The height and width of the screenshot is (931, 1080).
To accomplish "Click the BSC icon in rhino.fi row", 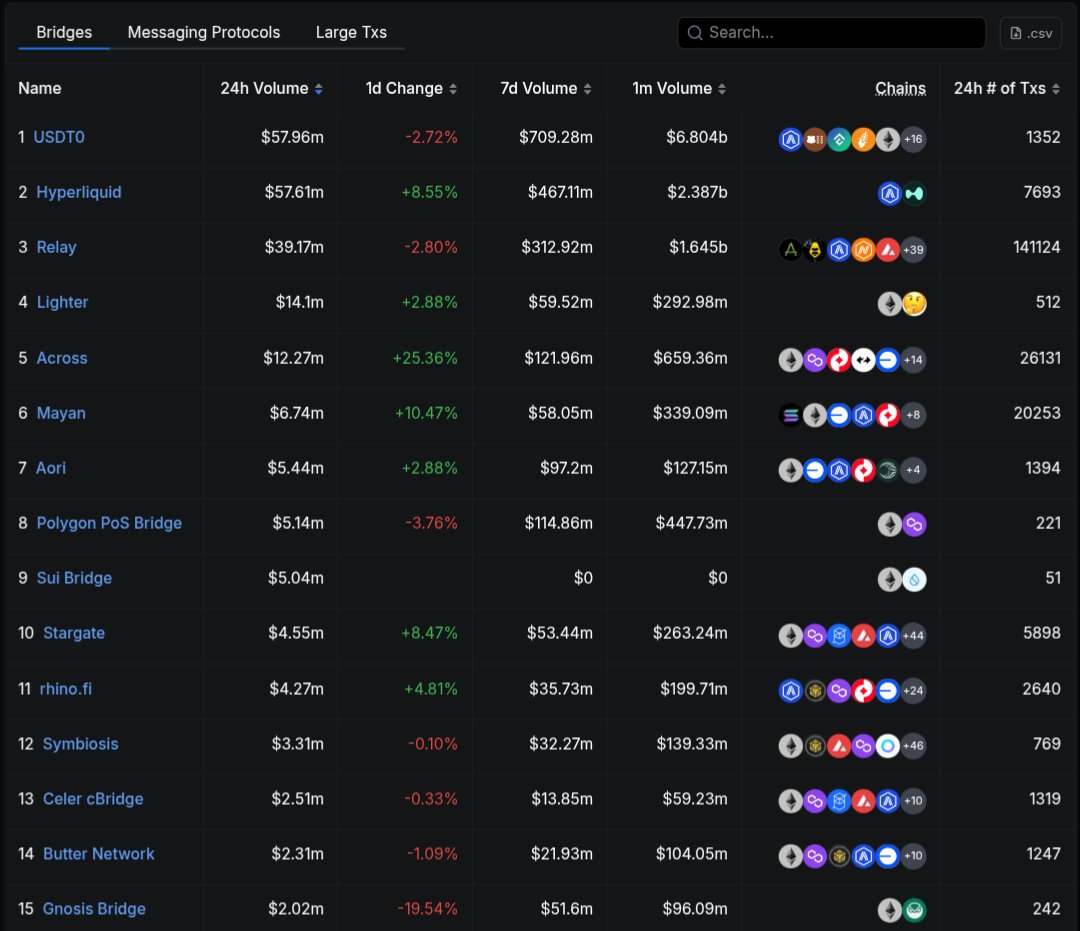I will [815, 691].
